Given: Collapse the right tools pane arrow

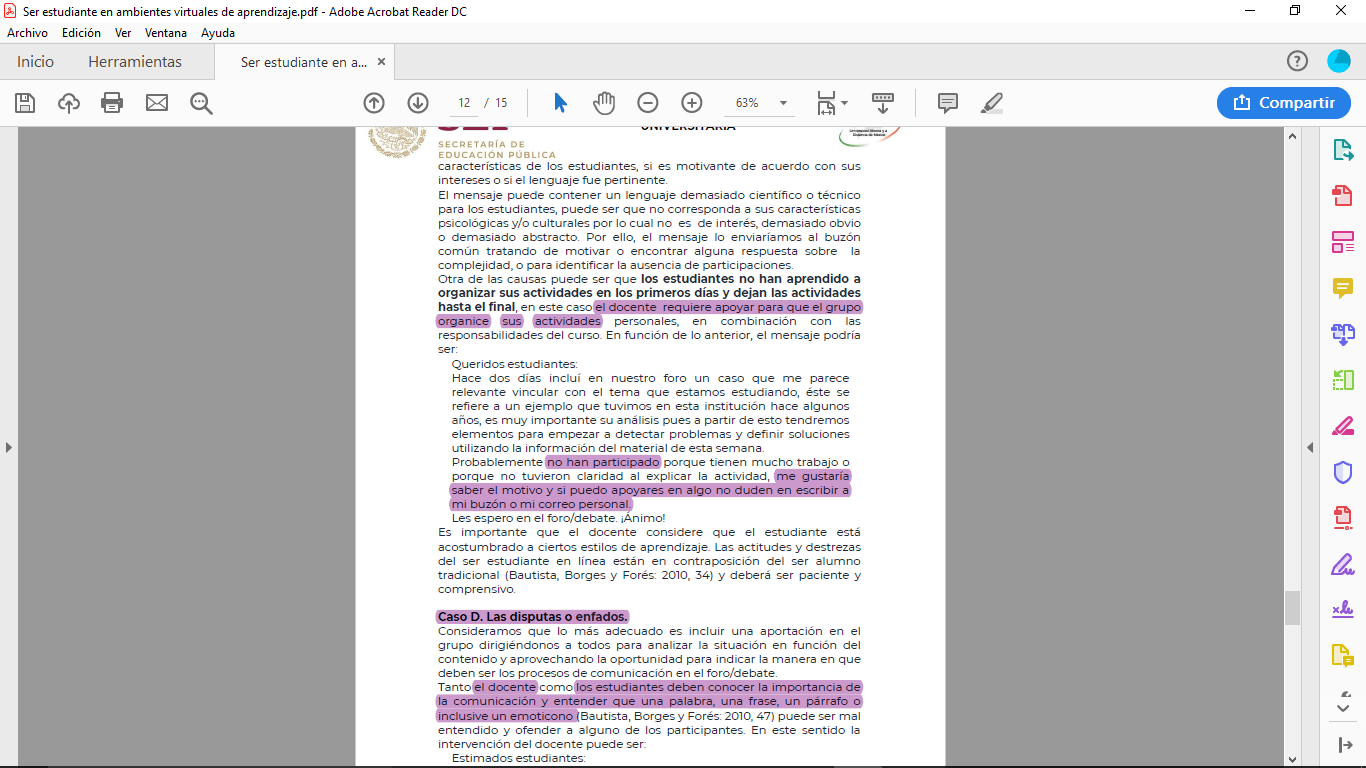Looking at the screenshot, I should [x=1310, y=447].
